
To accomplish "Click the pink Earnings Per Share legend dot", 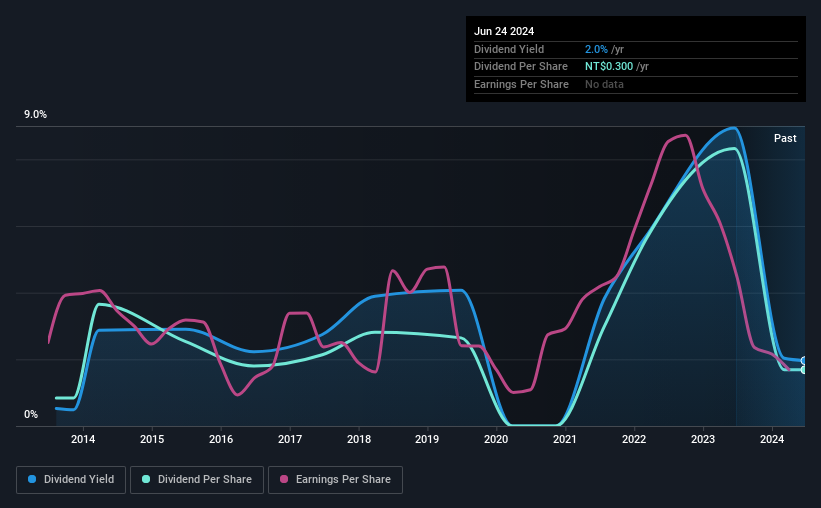I will tap(284, 479).
